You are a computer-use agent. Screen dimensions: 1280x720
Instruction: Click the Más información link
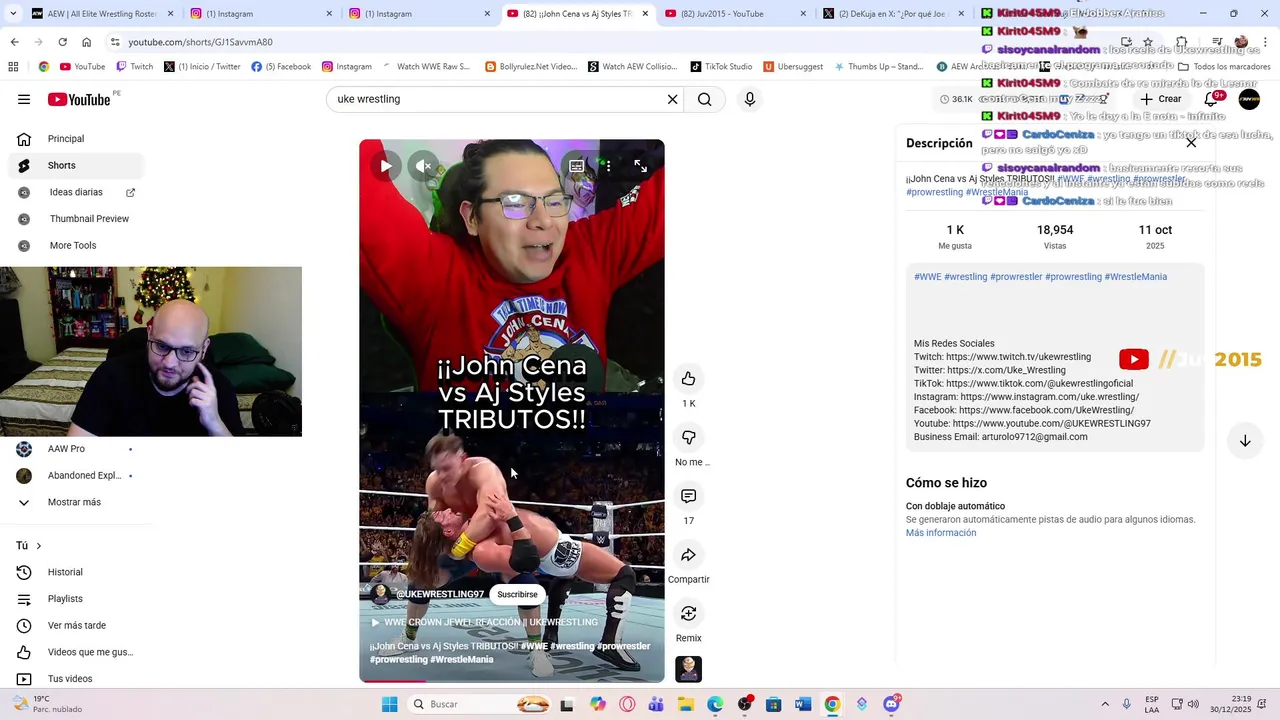pyautogui.click(x=941, y=533)
